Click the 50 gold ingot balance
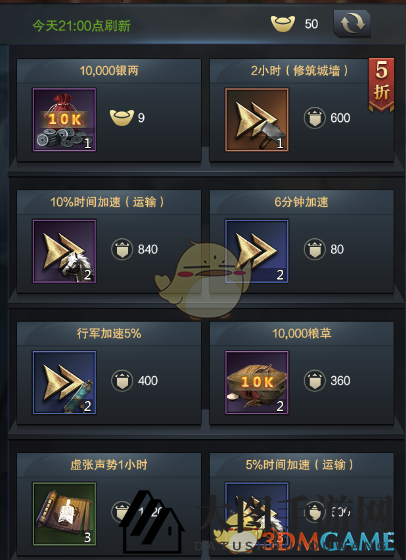 311,24
